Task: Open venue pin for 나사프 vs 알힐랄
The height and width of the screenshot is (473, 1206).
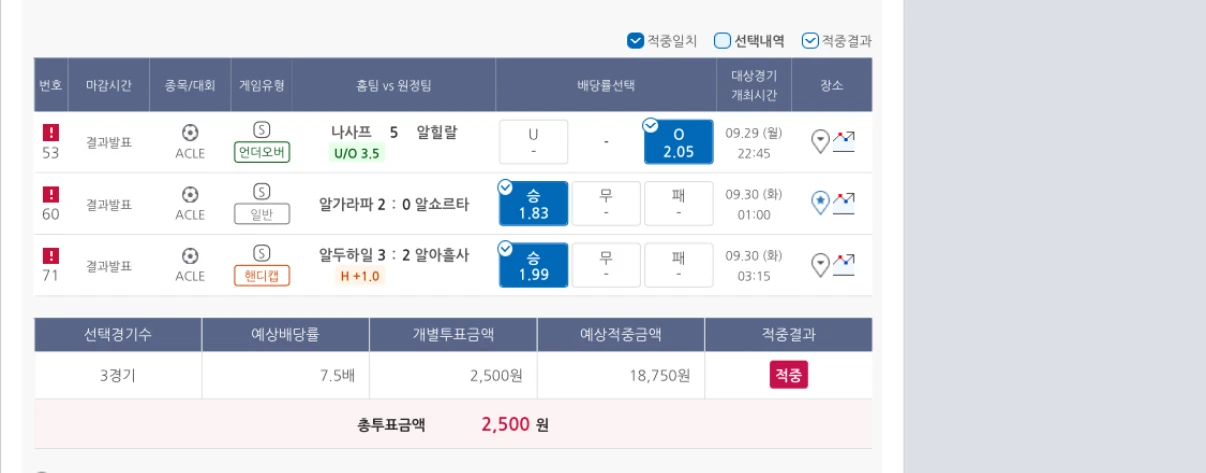Action: pos(820,141)
